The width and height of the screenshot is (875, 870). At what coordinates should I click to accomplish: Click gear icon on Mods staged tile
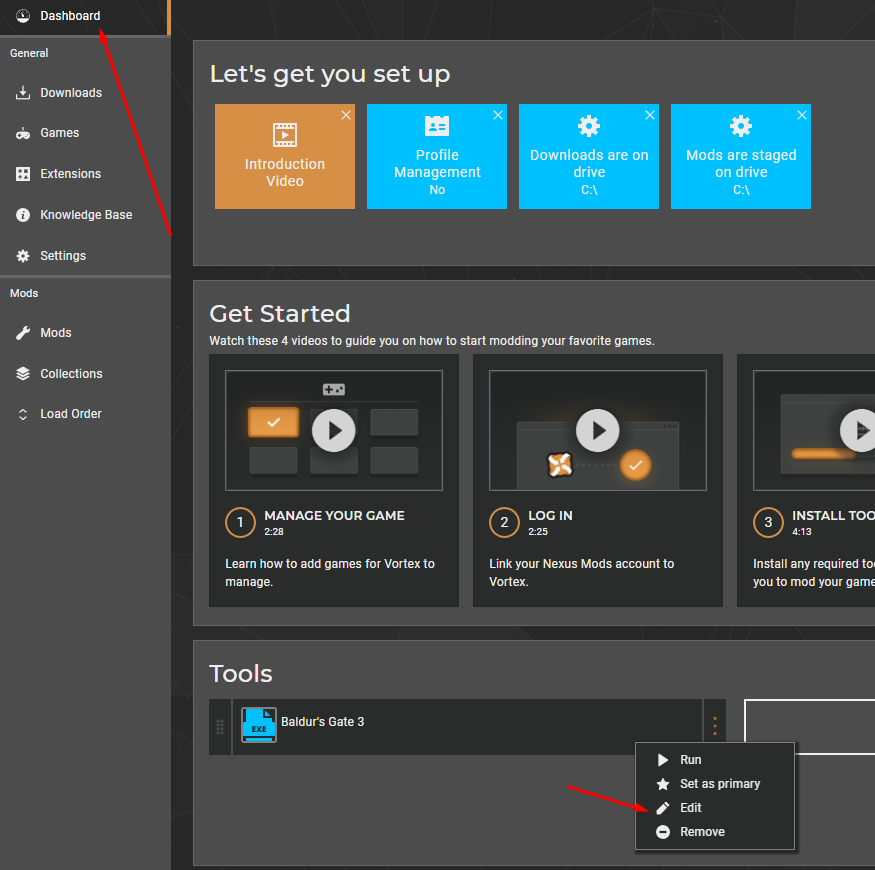click(741, 126)
